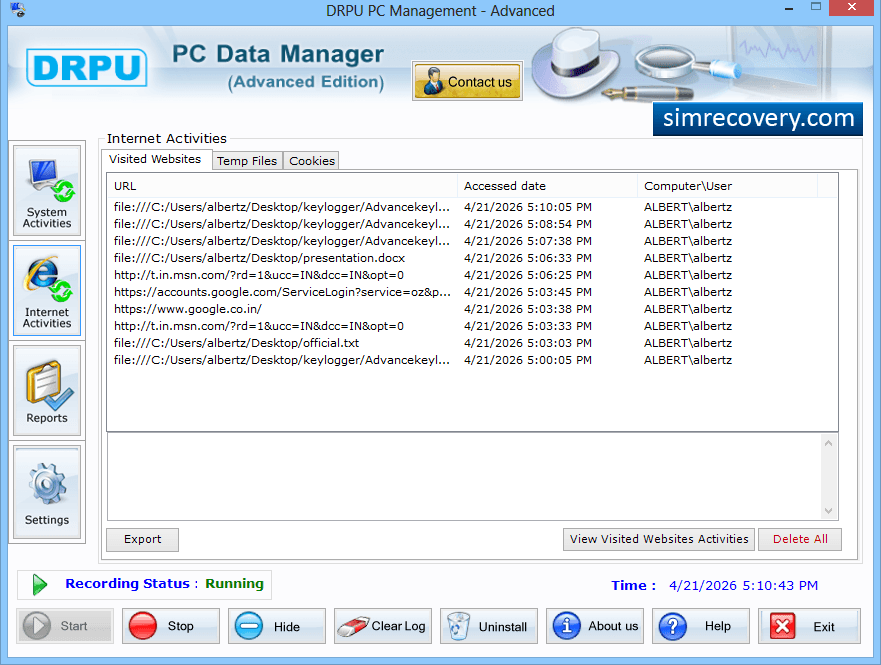Click the Contact us button

[x=467, y=81]
